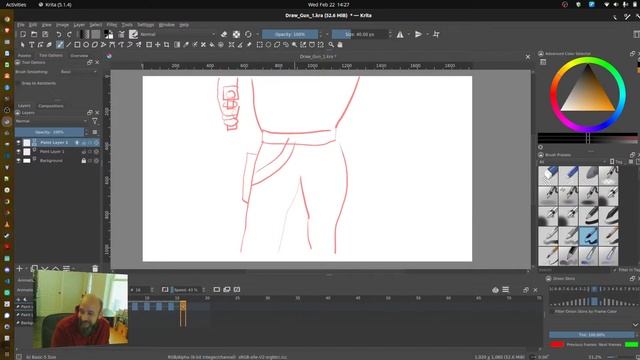Open the Layer menu
This screenshot has width=640, height=360.
click(79, 25)
